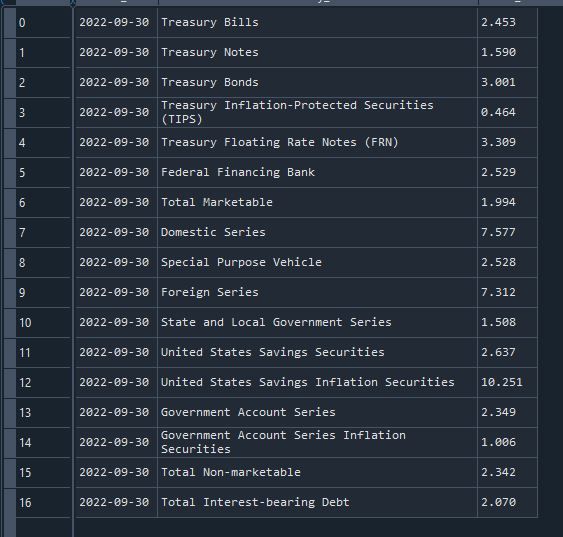Screen dimensions: 563x537
Task: Click row index 6
Action: point(43,203)
